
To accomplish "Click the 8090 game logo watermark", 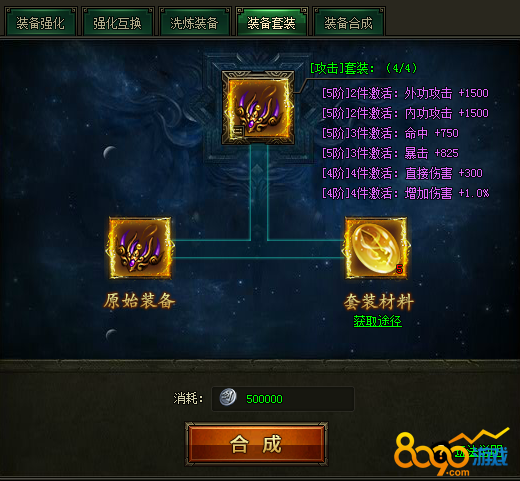I will (451, 453).
